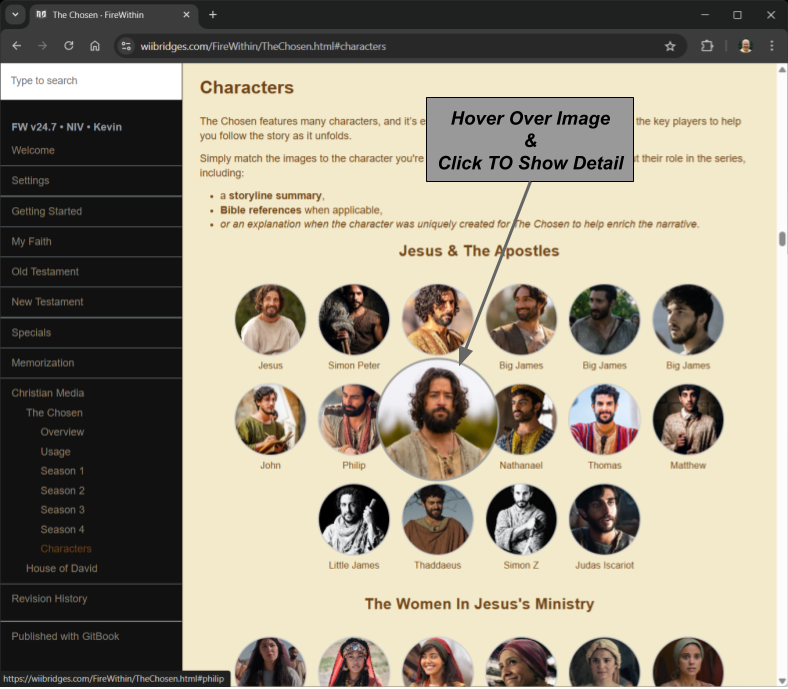View site information icon in address bar

point(126,46)
